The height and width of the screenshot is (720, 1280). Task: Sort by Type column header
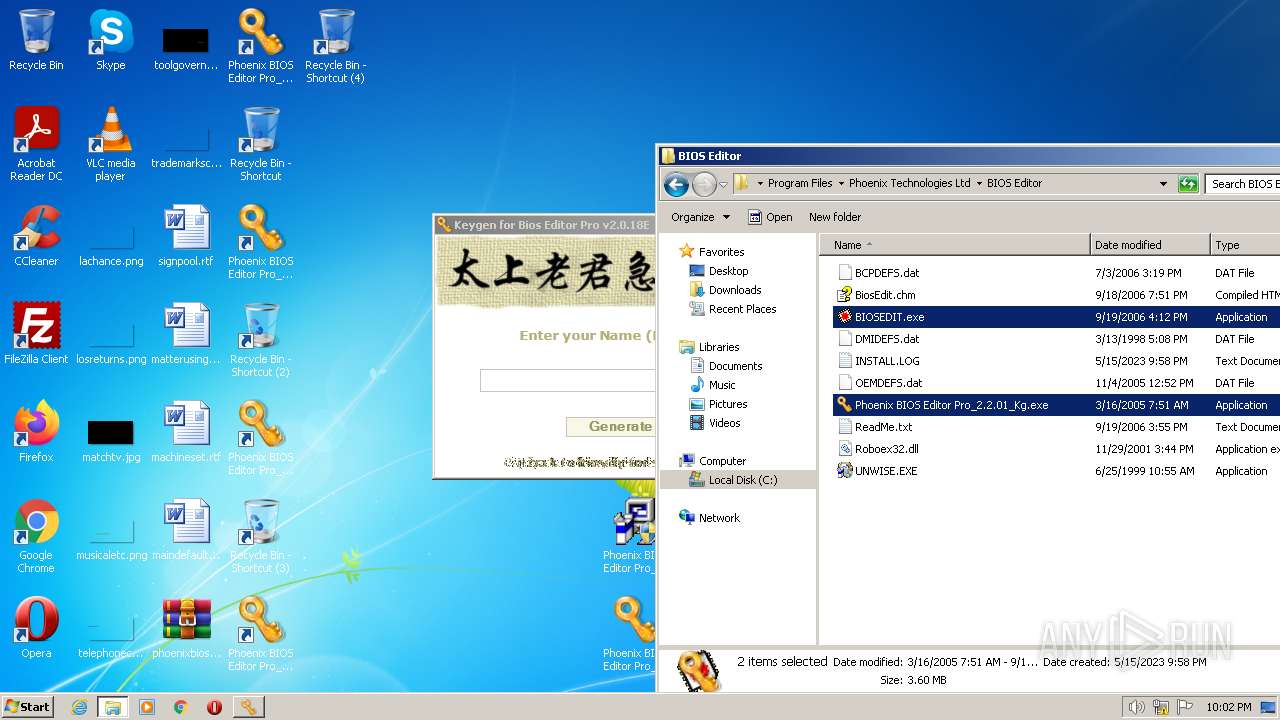pos(1244,245)
